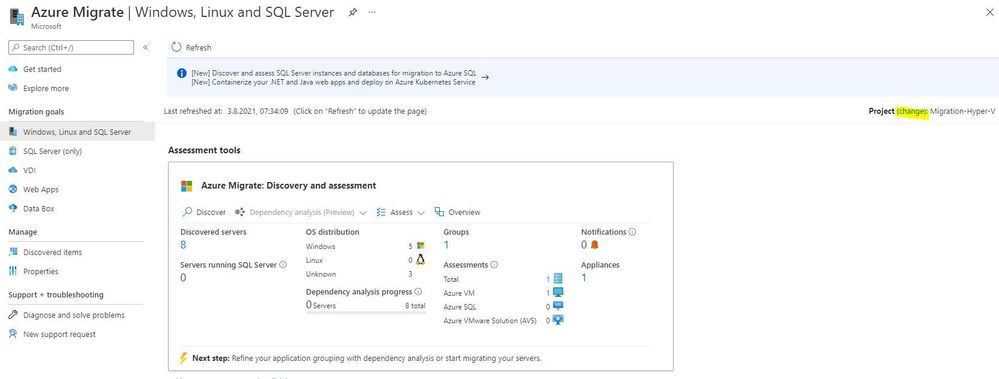The image size is (999, 379).
Task: Open the banner arrow for new features
Action: pyautogui.click(x=485, y=78)
